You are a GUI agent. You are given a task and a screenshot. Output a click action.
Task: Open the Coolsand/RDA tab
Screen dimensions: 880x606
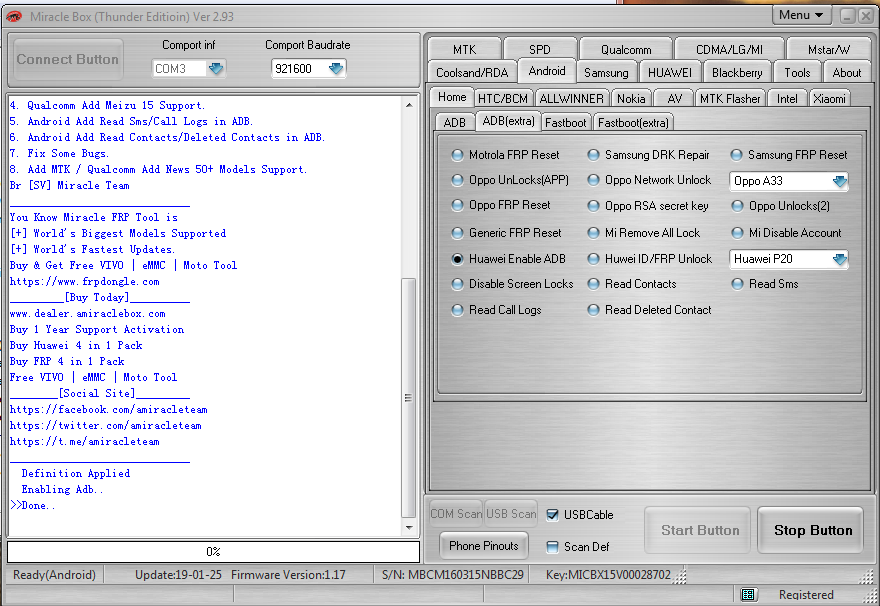pyautogui.click(x=472, y=72)
